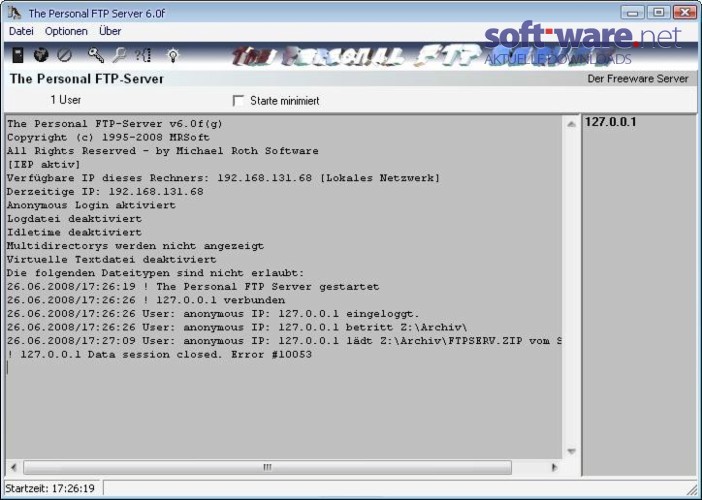Click log line 'Verfügbare IP dieses Rechners'
702x500 pixels.
coord(223,178)
